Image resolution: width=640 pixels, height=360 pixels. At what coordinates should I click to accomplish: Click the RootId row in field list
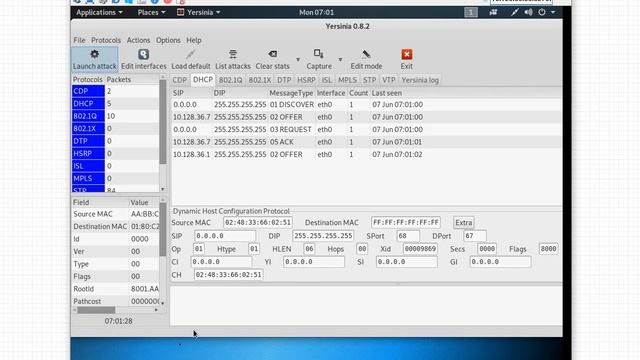coord(116,289)
